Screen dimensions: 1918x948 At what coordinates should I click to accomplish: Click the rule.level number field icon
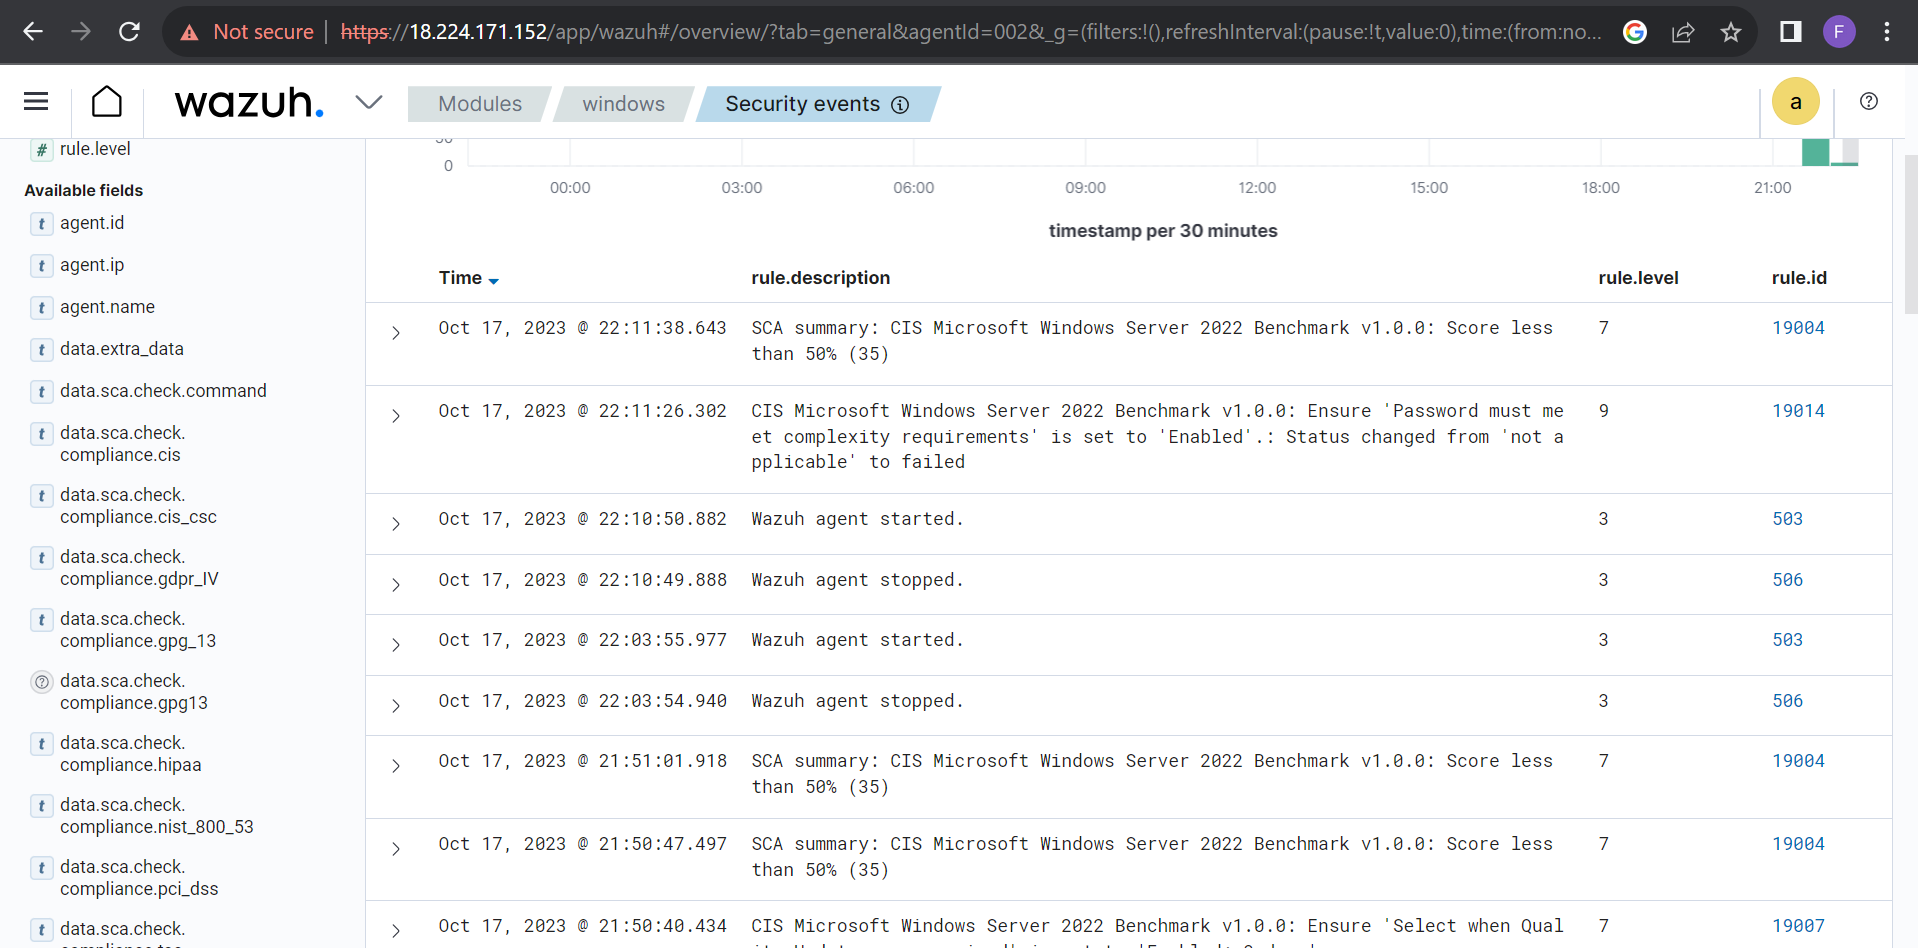tap(41, 150)
